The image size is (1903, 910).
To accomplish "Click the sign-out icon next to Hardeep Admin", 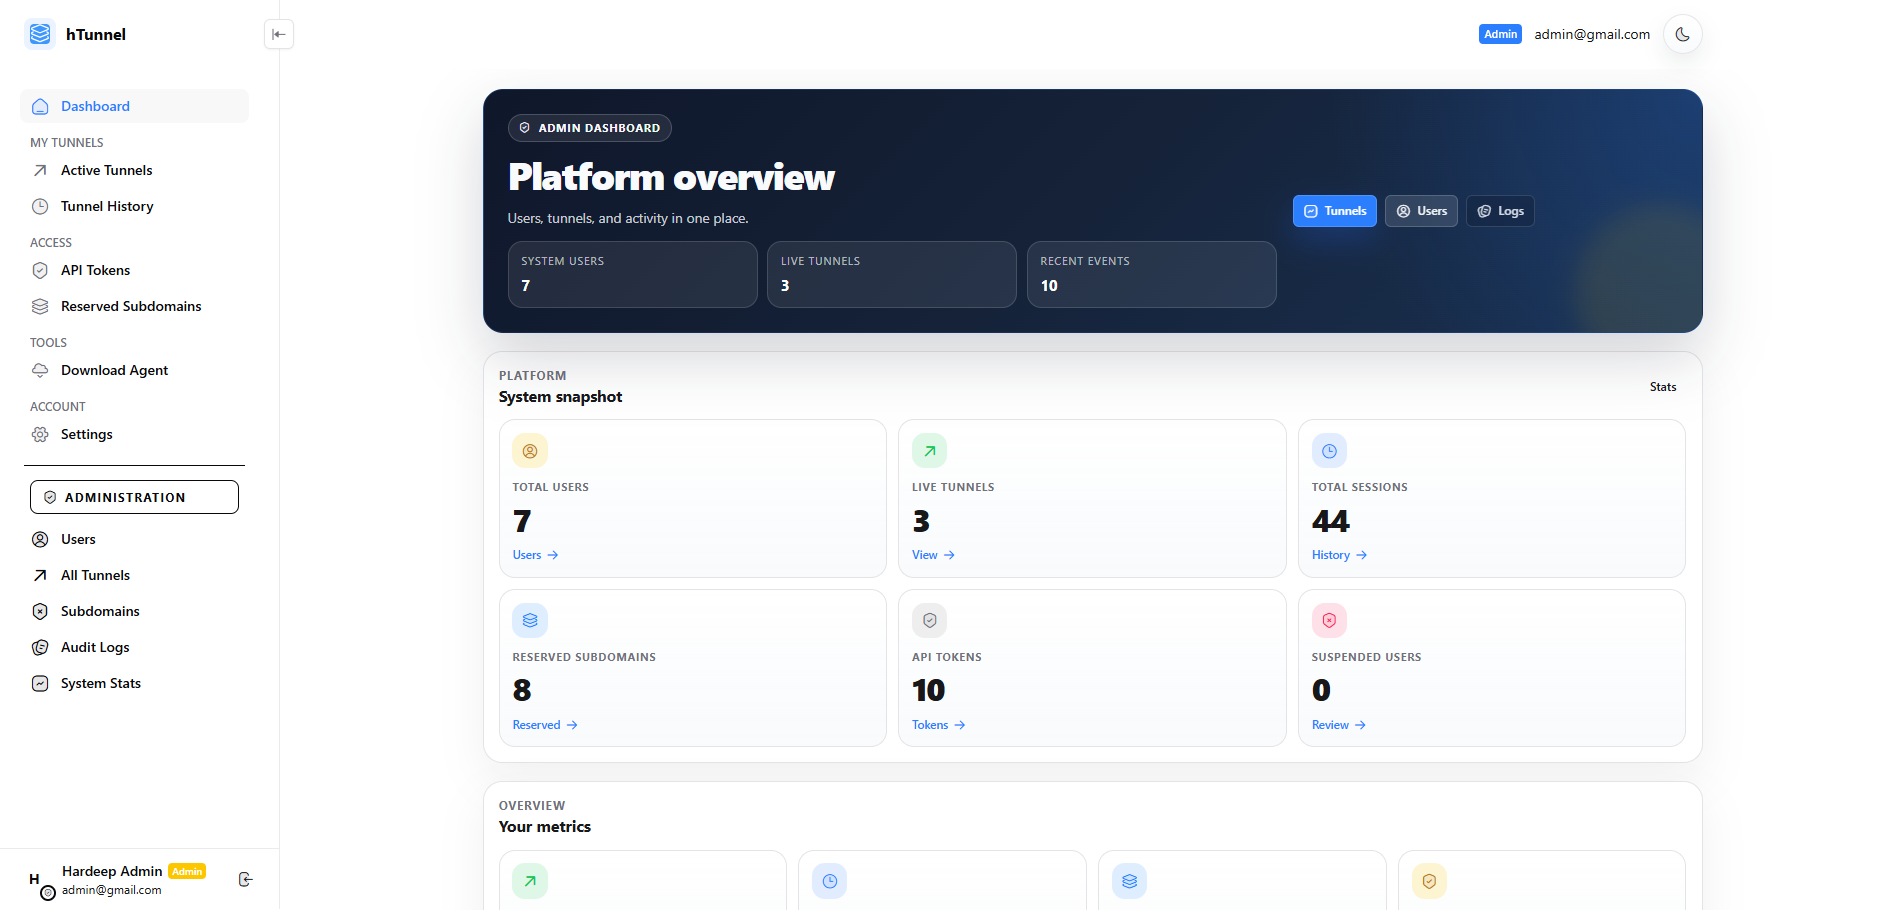I will (245, 879).
